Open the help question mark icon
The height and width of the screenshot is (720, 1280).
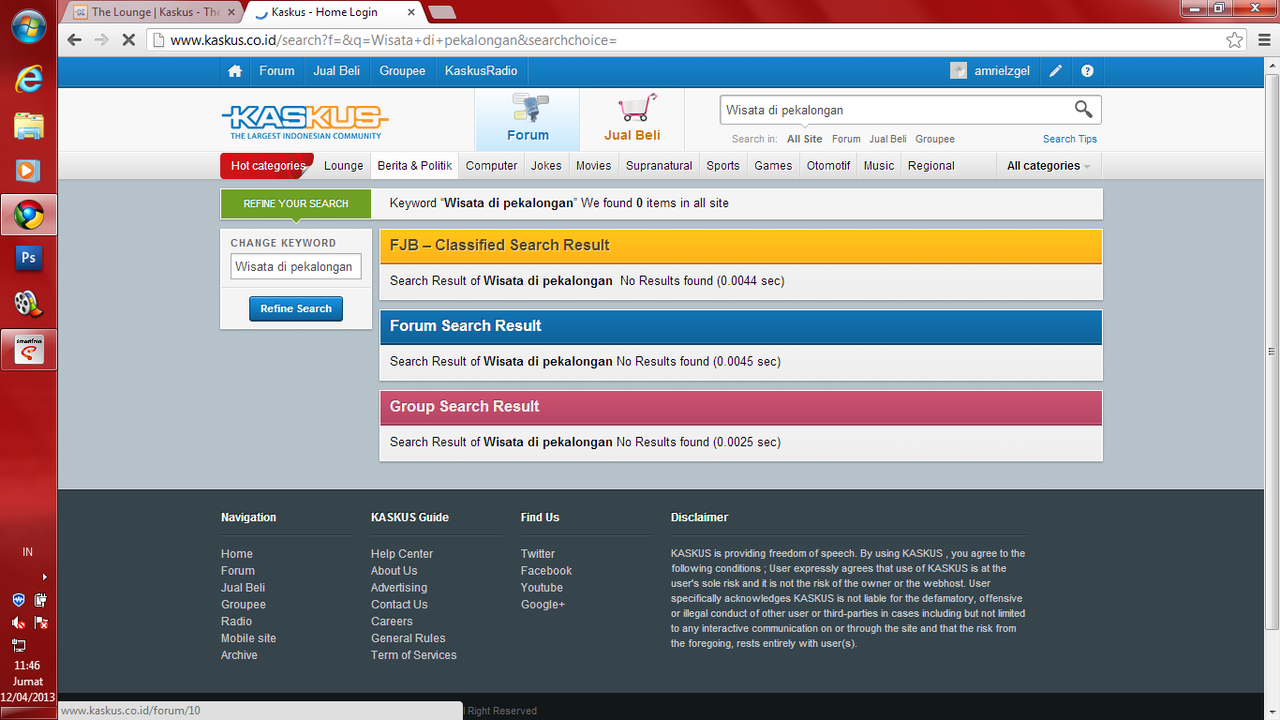1088,71
